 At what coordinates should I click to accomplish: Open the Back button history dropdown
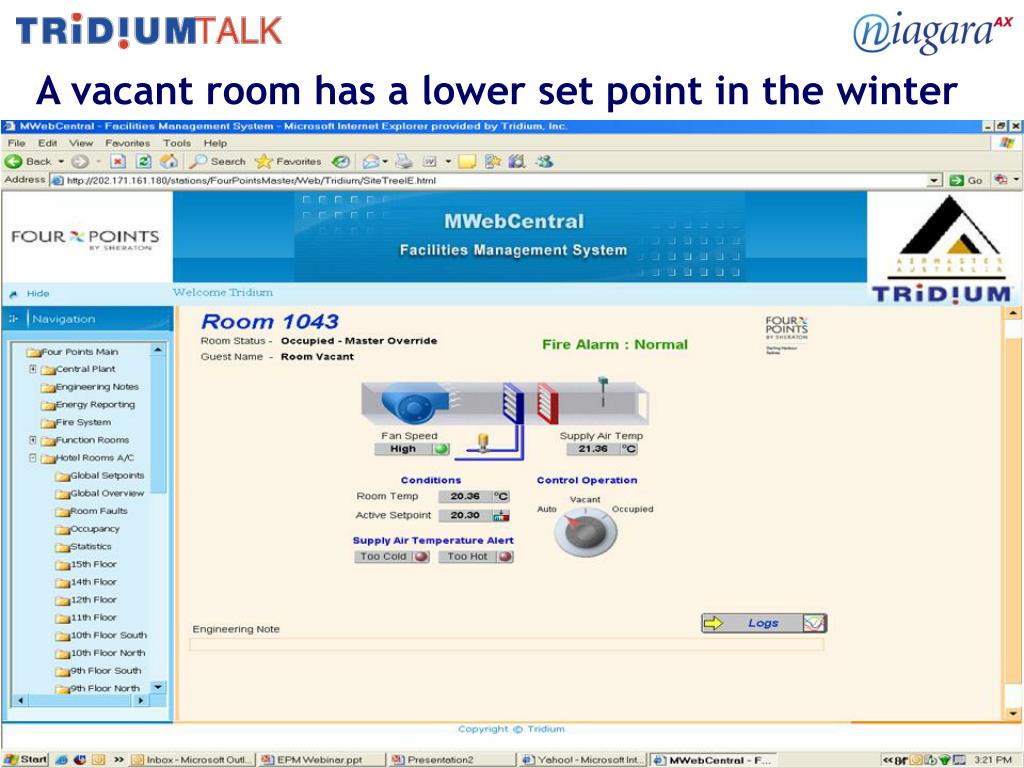click(61, 161)
